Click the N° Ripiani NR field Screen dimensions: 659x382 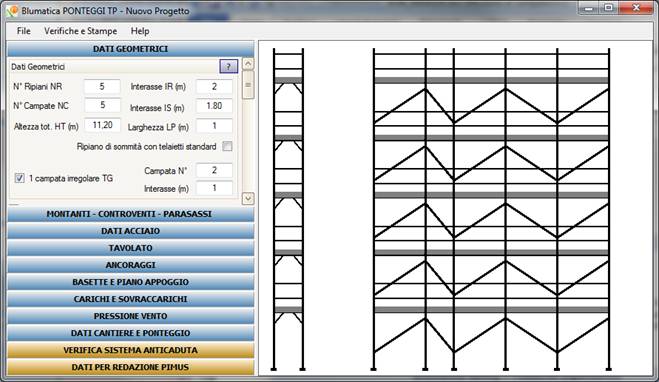102,87
